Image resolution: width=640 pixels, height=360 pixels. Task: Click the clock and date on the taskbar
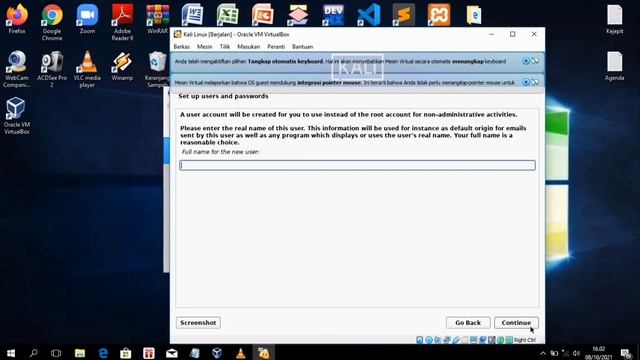coord(598,353)
